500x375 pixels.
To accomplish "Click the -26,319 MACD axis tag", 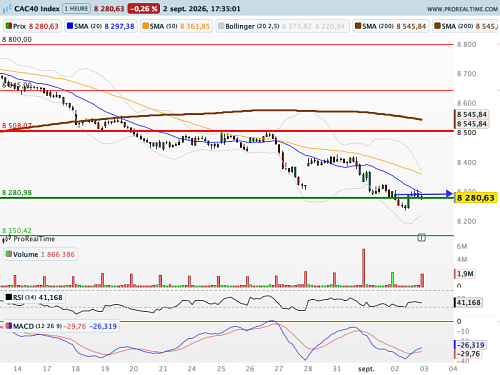I will pos(470,345).
